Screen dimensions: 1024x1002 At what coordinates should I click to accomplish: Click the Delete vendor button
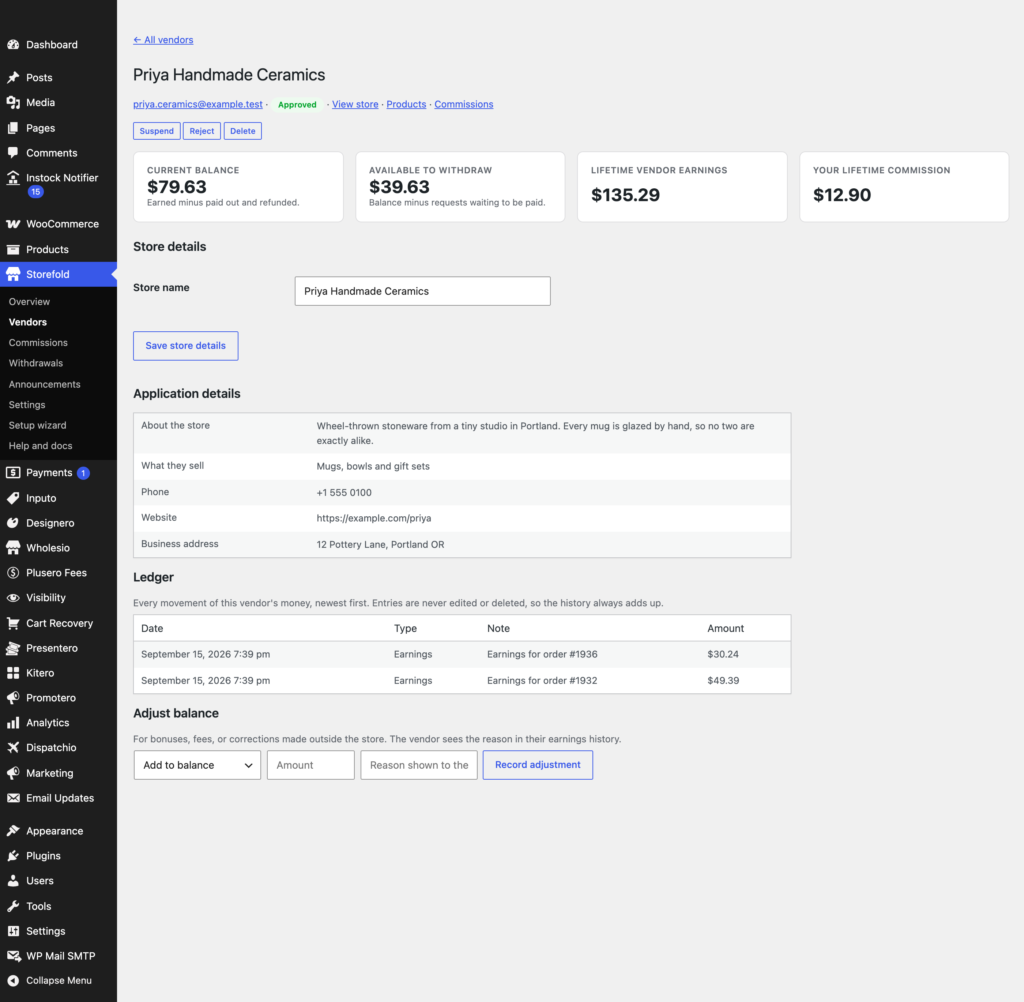pos(243,131)
